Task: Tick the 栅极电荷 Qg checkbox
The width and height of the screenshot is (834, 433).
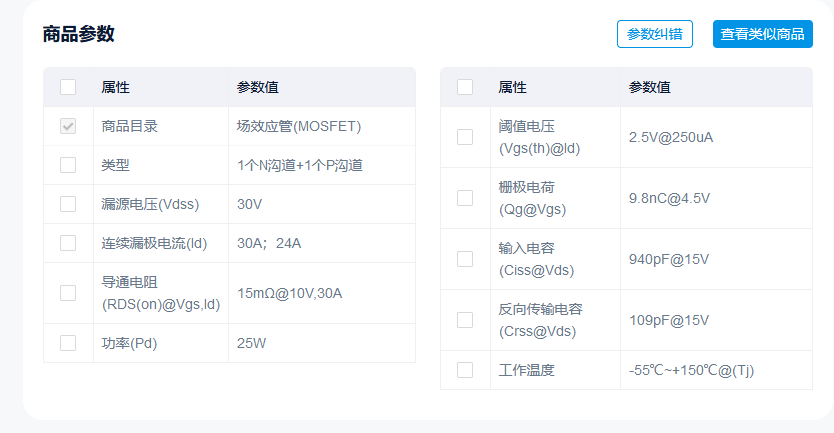Action: click(x=465, y=198)
